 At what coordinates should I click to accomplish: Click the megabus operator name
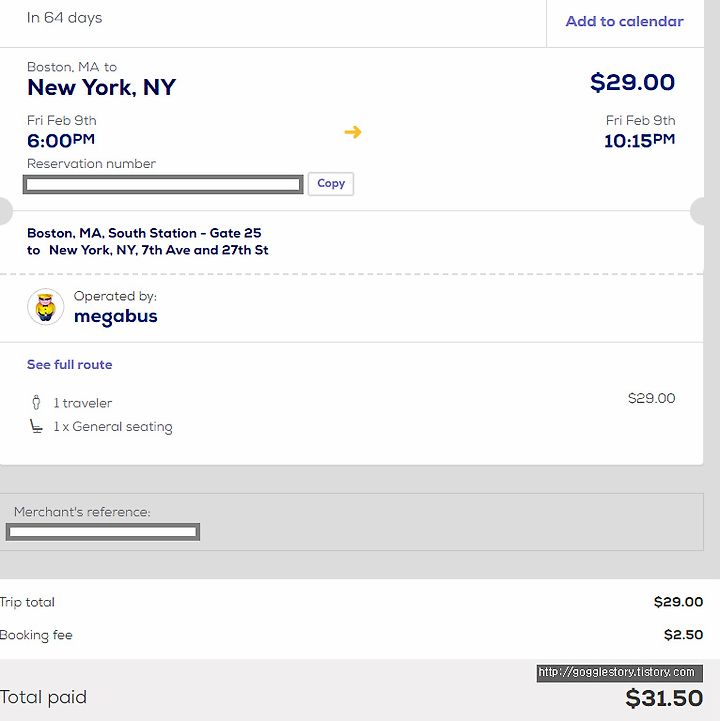point(116,316)
